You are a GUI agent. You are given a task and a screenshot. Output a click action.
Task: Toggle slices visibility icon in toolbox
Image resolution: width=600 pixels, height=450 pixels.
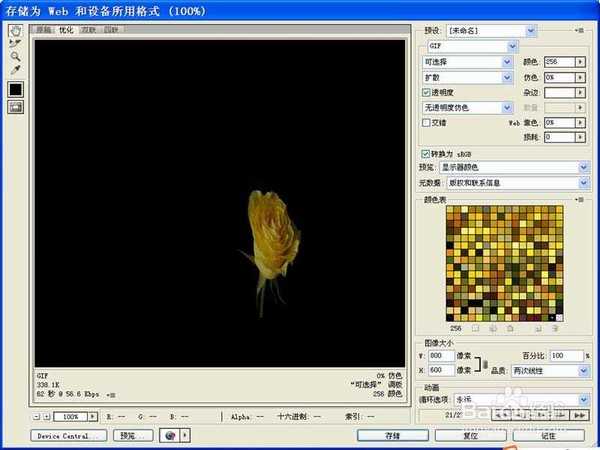[x=16, y=108]
